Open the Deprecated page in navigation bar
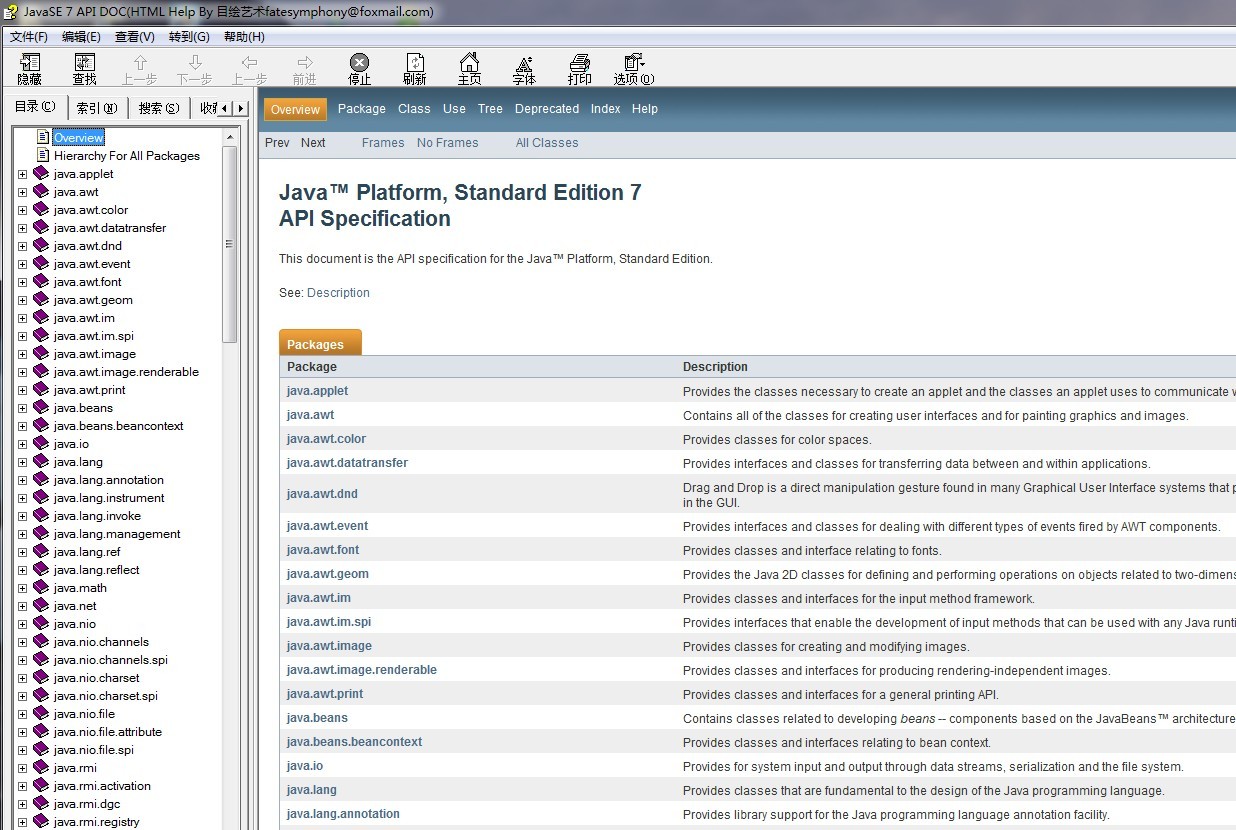This screenshot has width=1236, height=830. (547, 109)
